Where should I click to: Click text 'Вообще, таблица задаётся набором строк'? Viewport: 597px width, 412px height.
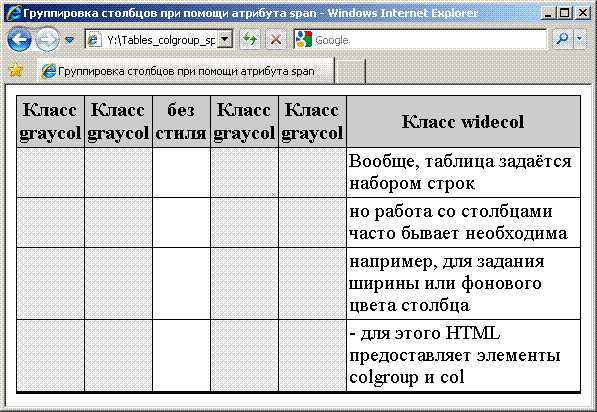tap(460, 172)
